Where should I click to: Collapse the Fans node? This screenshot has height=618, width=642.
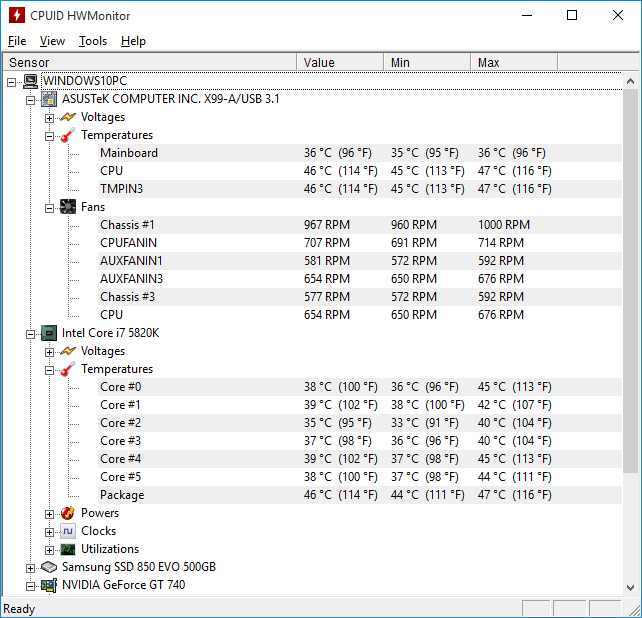coord(49,208)
